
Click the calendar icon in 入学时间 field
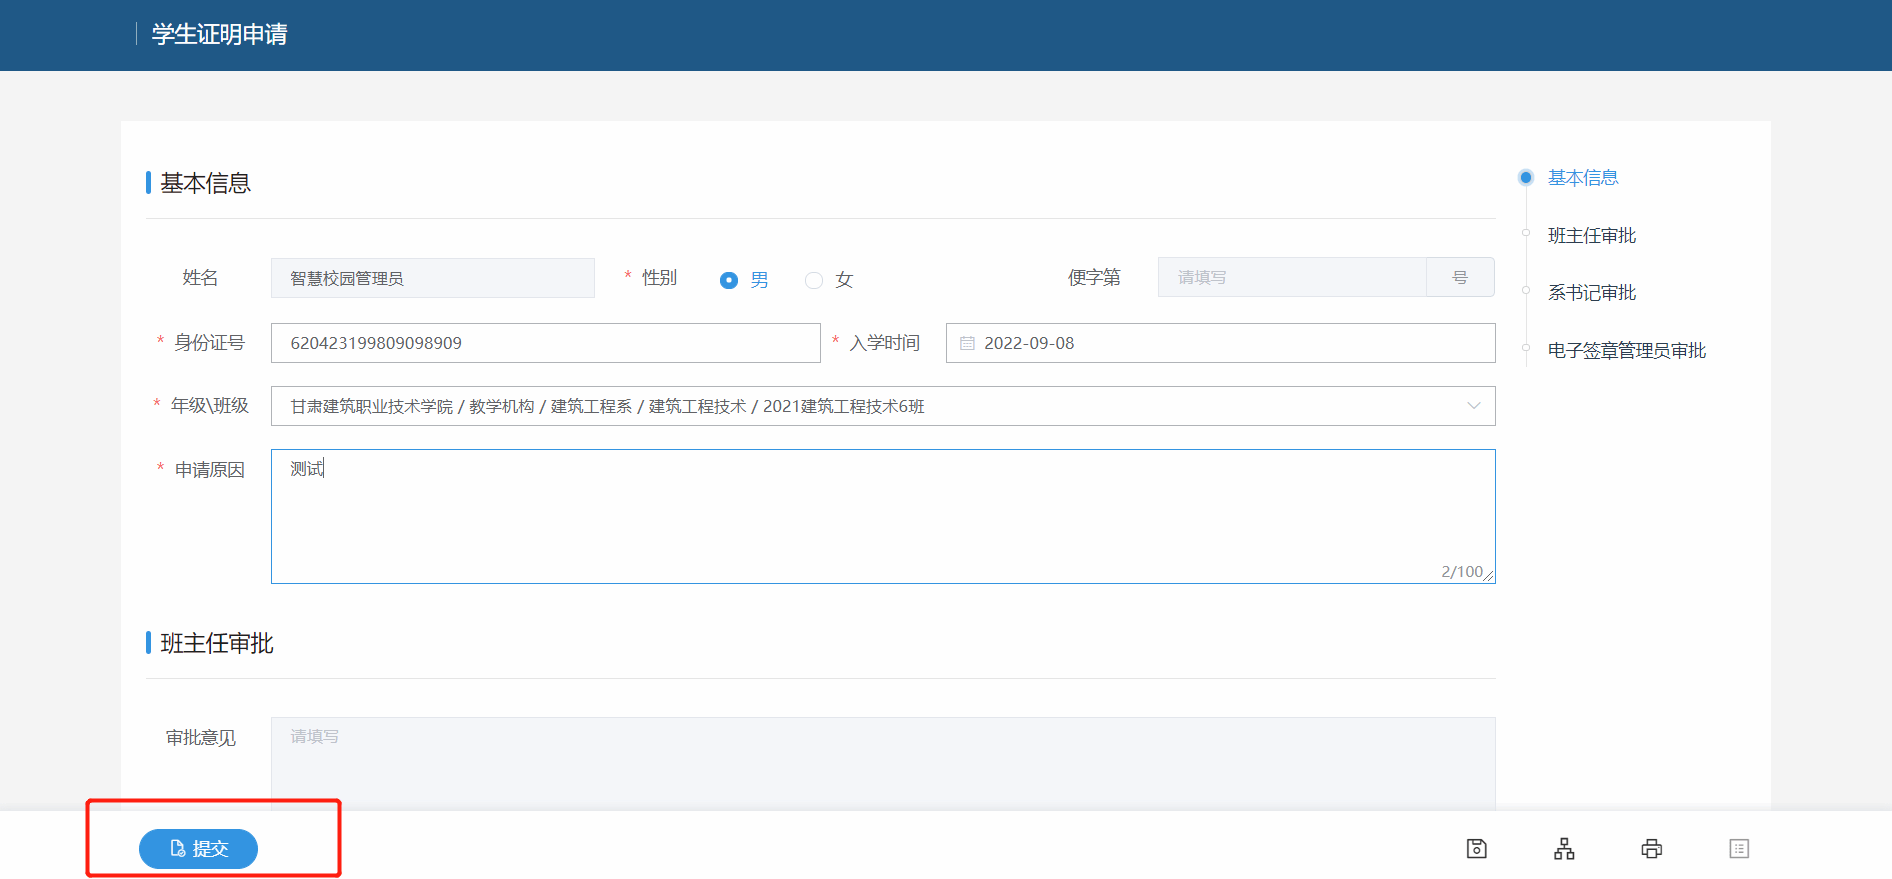[967, 343]
